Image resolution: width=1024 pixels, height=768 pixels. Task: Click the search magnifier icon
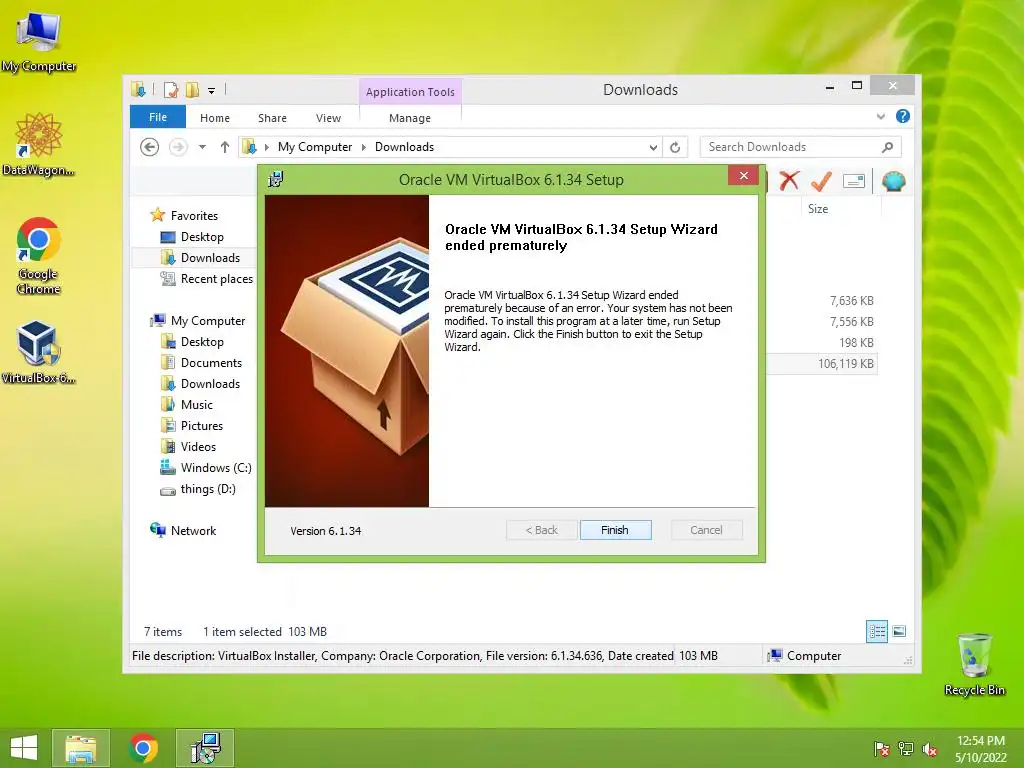point(887,147)
